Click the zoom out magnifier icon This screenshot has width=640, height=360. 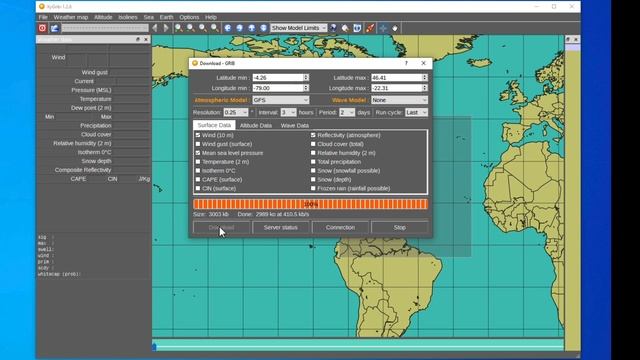[191, 28]
